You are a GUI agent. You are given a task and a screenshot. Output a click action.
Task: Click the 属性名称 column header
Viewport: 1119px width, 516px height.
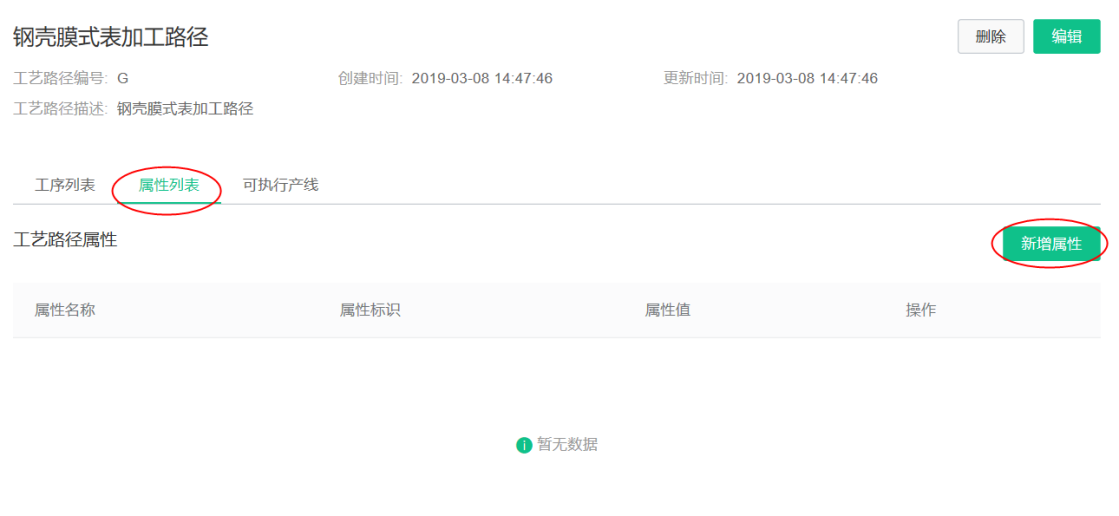pos(65,310)
